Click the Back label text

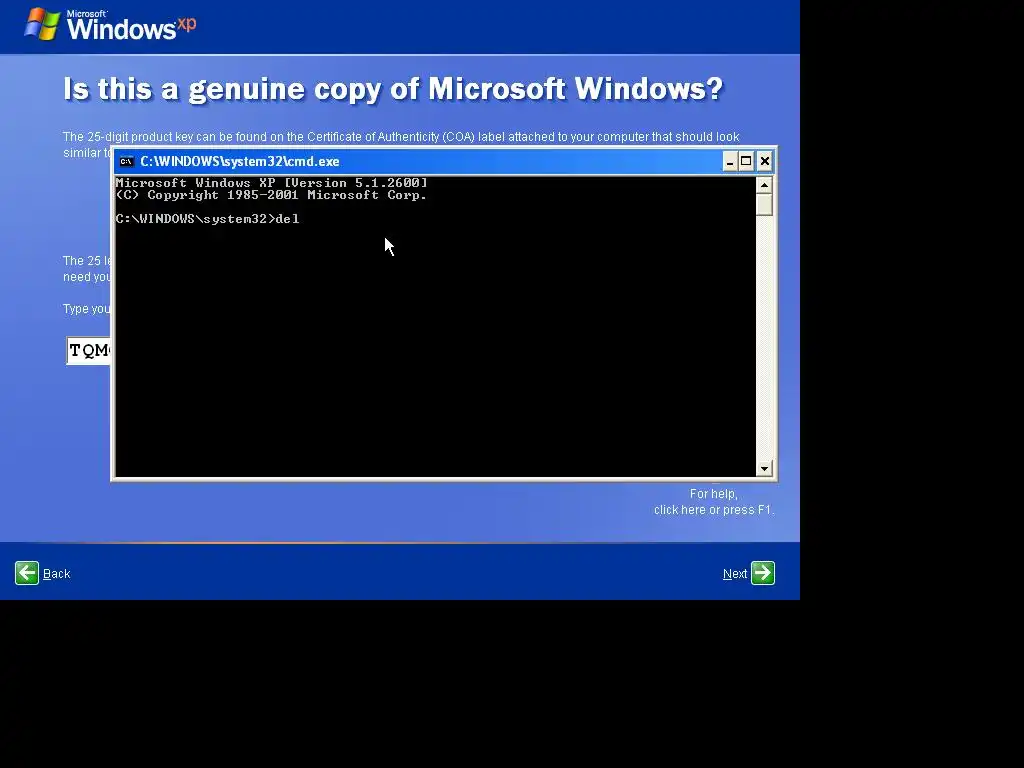(x=56, y=574)
